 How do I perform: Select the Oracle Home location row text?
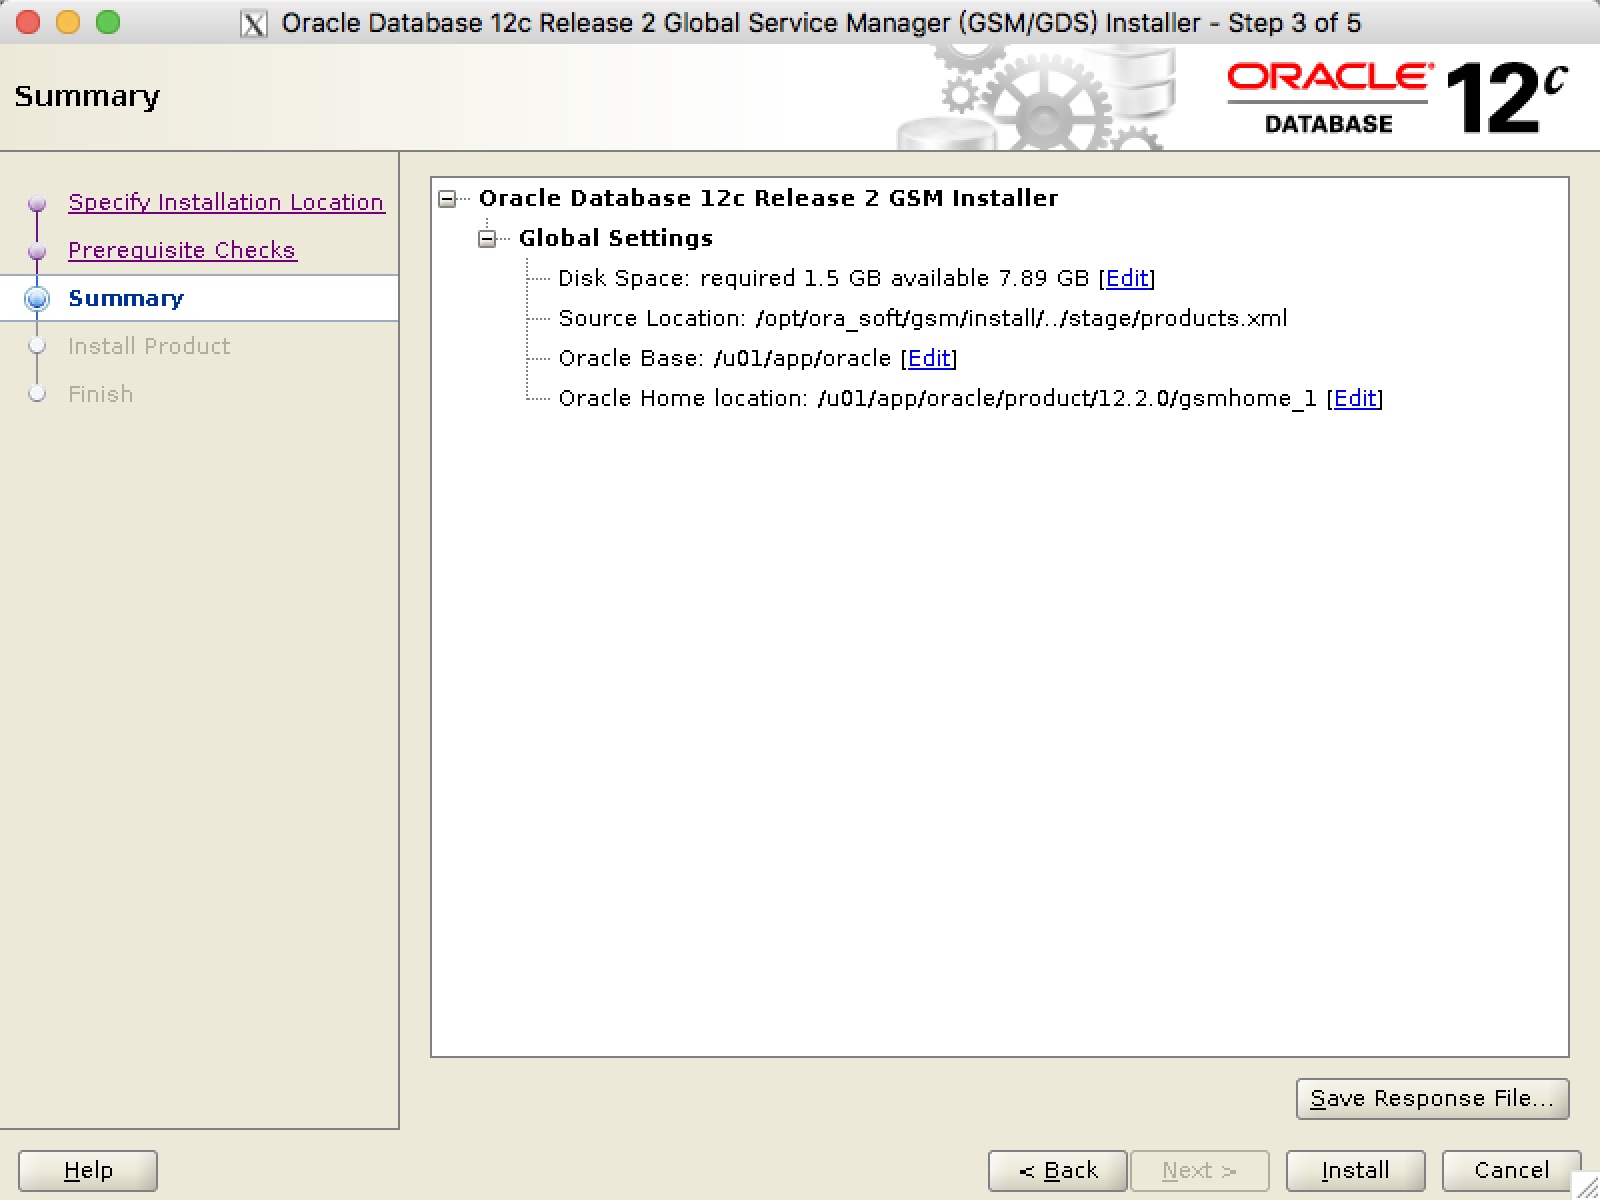[x=937, y=398]
